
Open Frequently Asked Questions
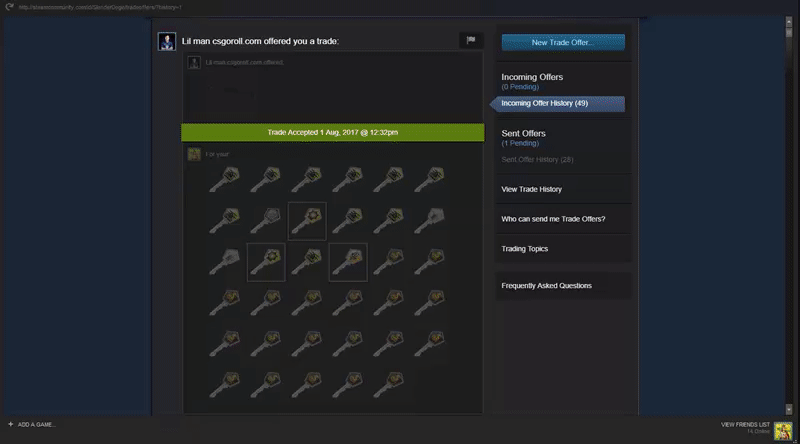click(x=546, y=286)
